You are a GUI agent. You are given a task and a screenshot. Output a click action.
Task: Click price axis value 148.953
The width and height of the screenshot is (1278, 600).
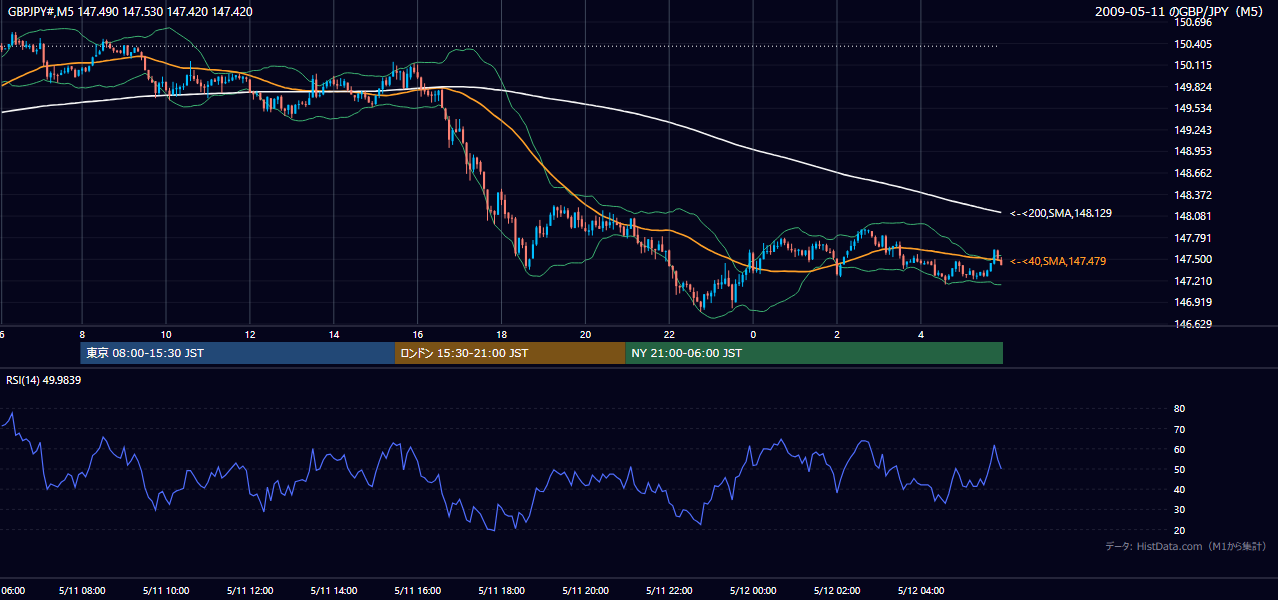pos(1192,152)
